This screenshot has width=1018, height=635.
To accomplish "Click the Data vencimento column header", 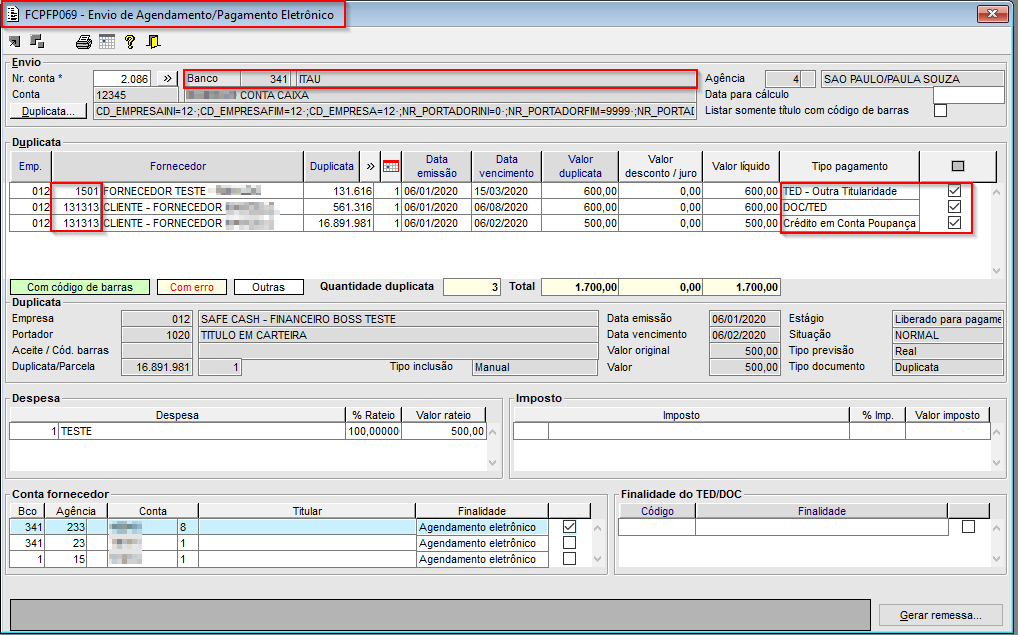I will [x=506, y=166].
